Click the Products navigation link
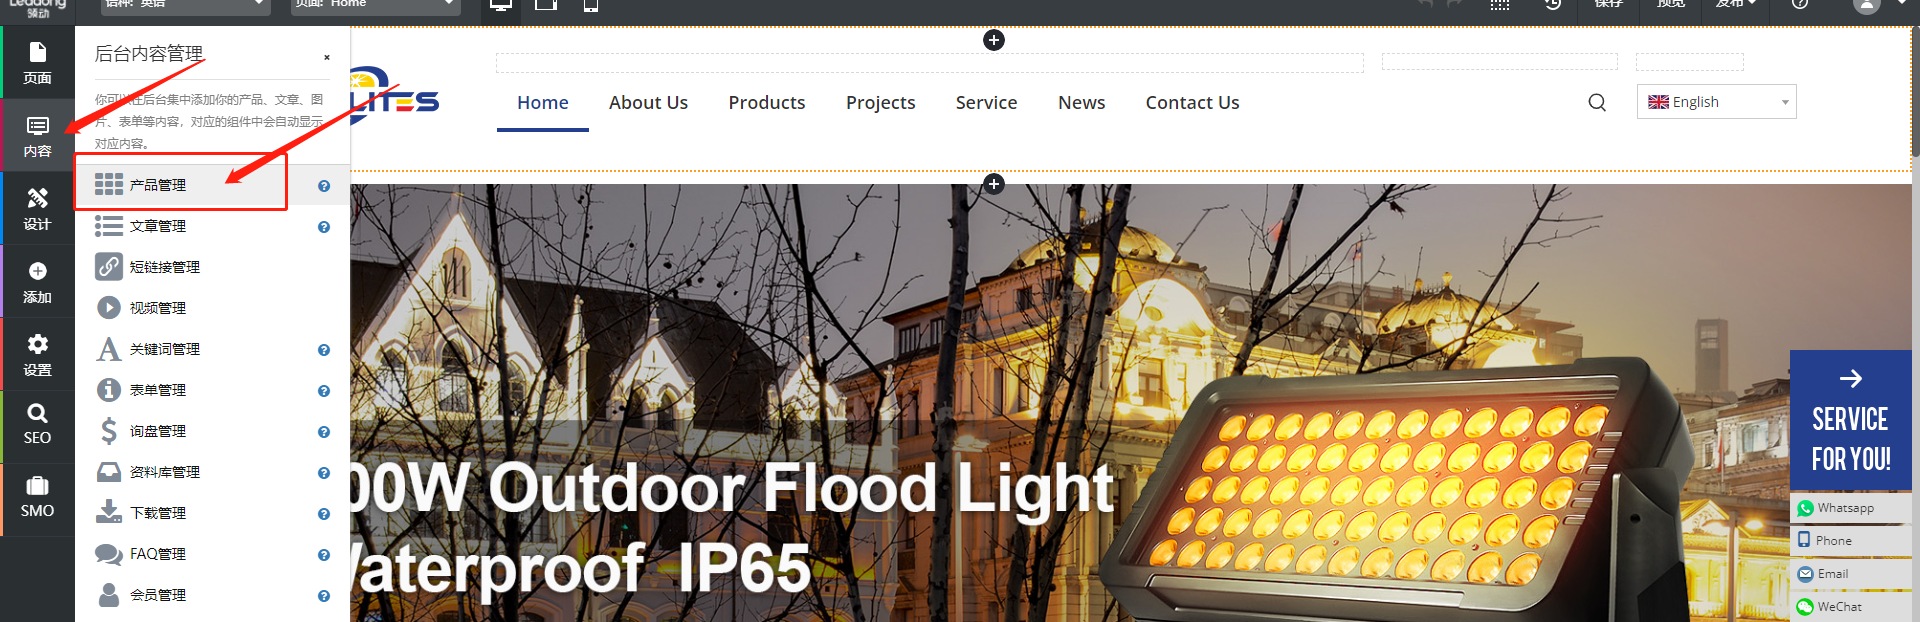1920x622 pixels. 766,102
